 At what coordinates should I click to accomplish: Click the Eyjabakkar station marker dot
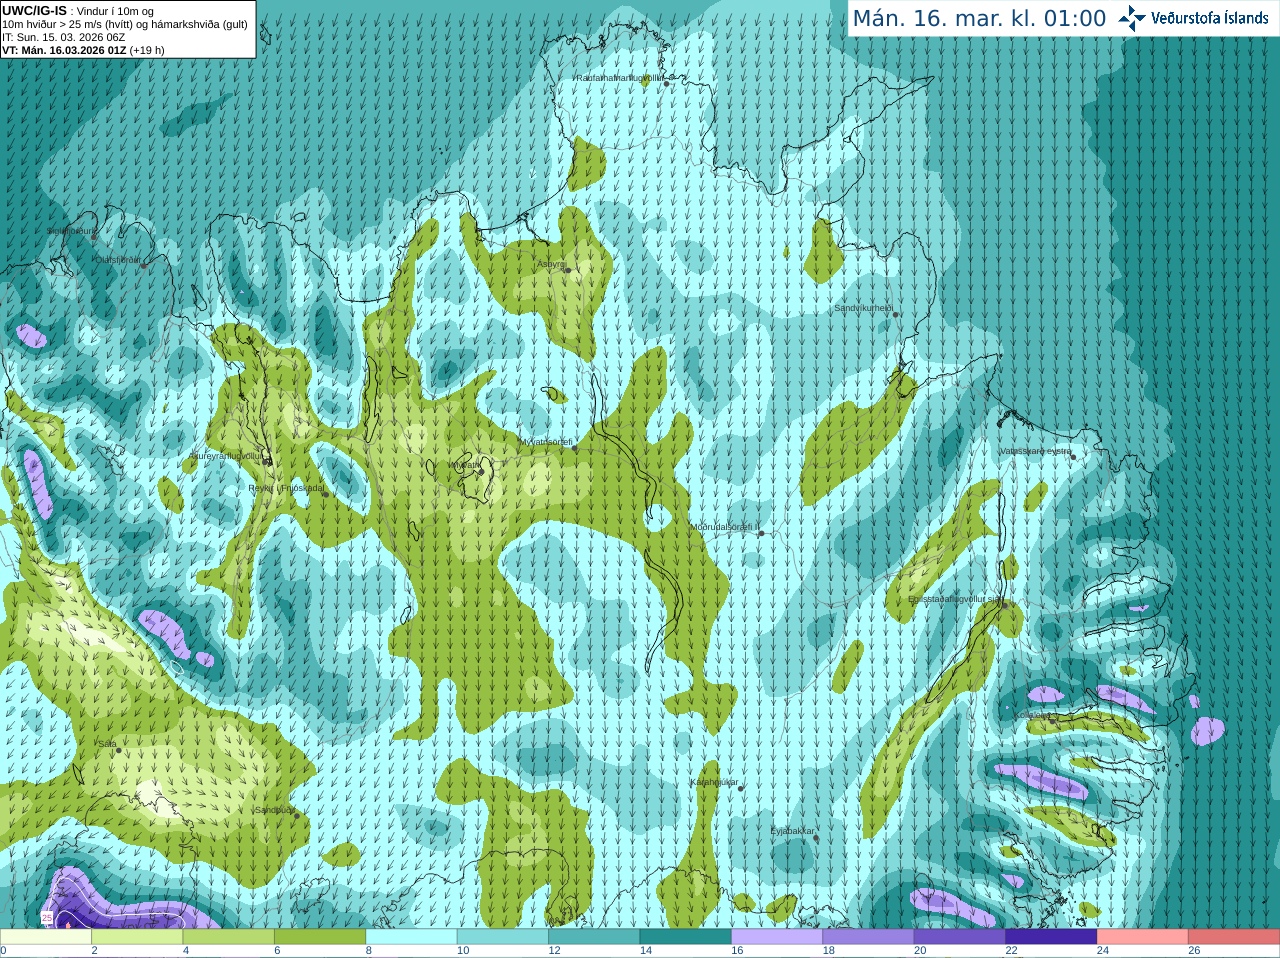click(817, 838)
